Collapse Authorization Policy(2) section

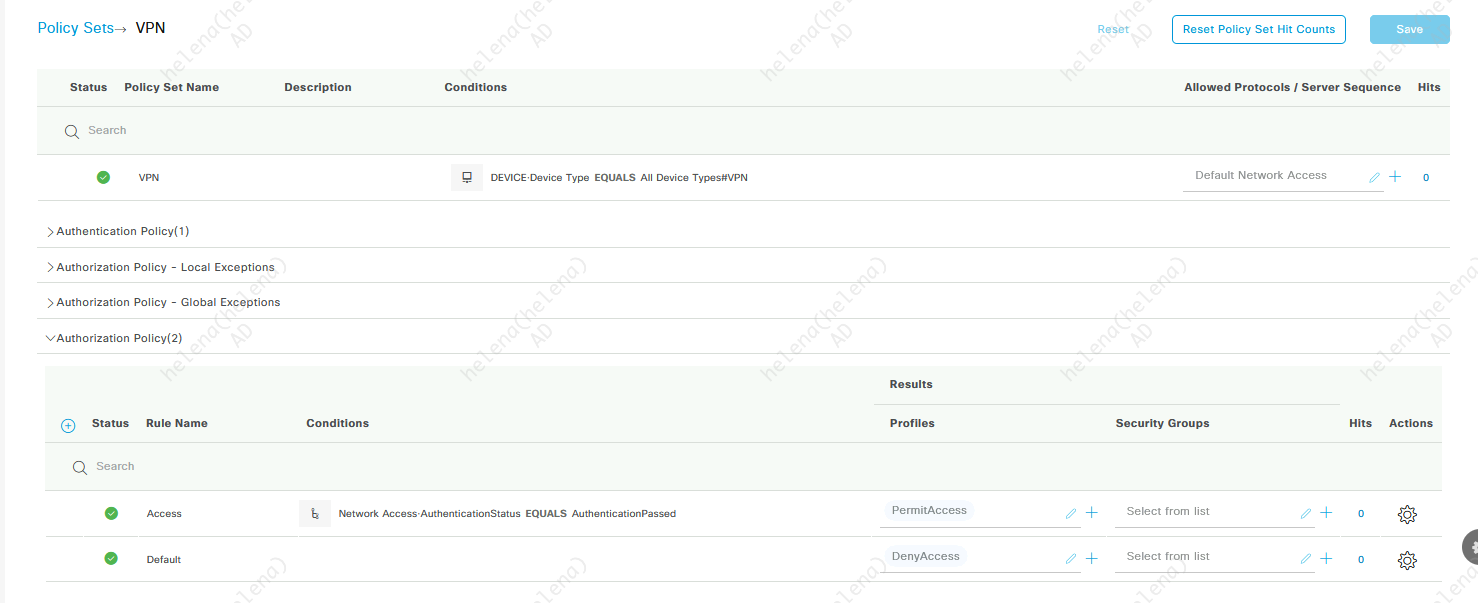point(119,338)
